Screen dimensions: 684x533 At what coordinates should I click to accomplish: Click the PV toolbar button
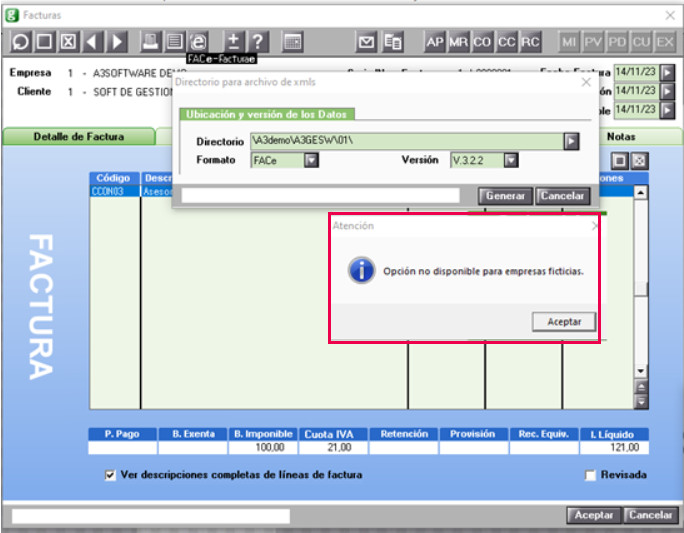pos(593,42)
